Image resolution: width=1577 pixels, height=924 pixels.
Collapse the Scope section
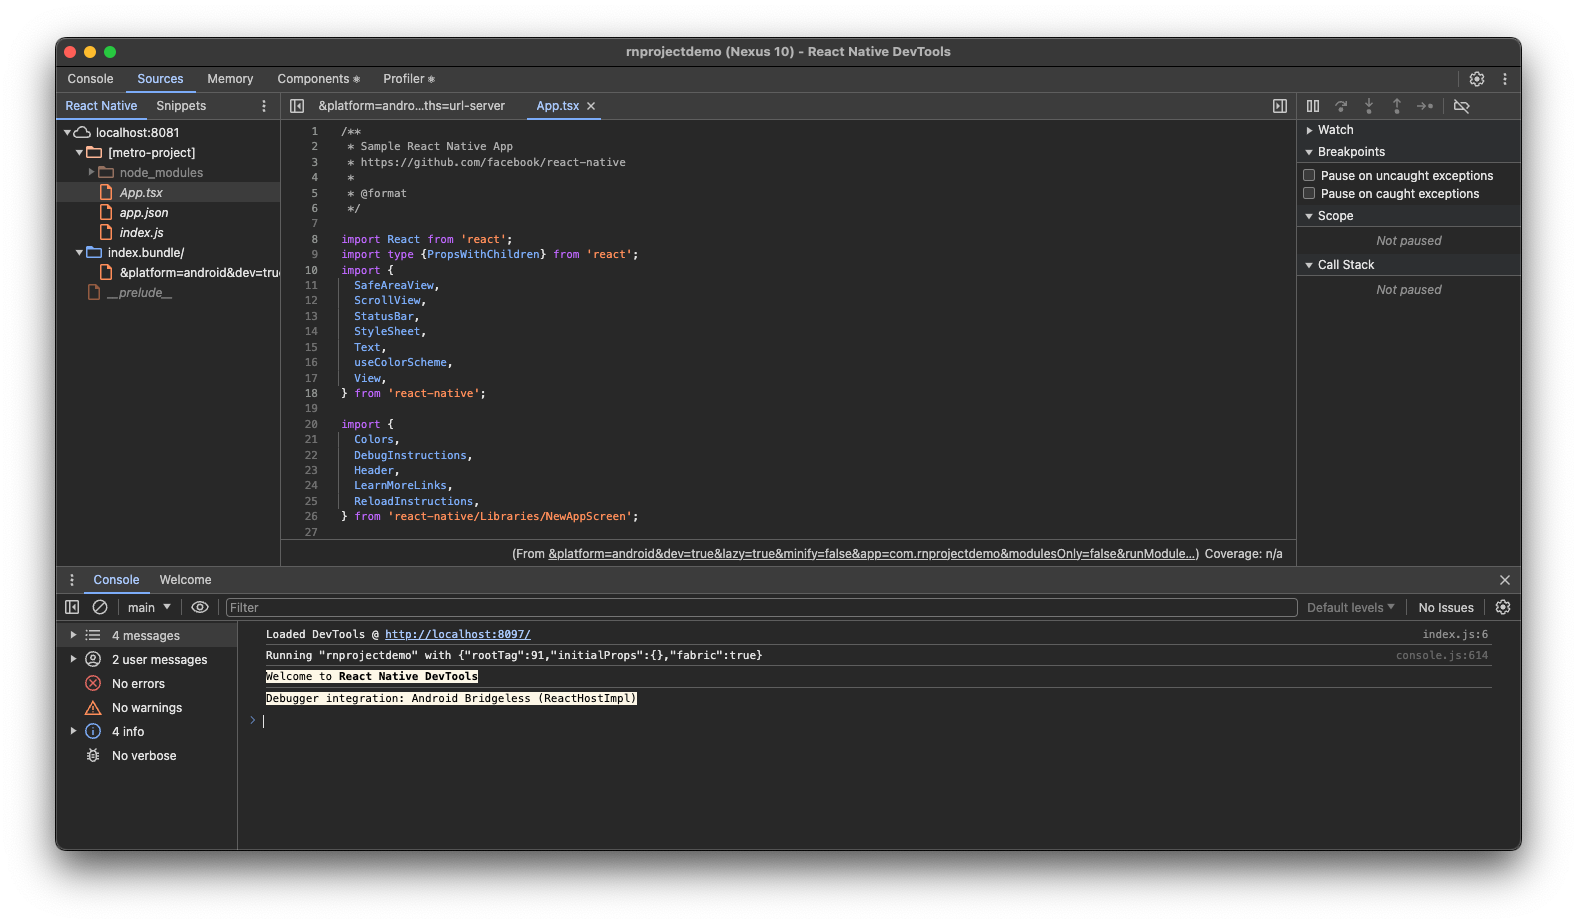tap(1309, 216)
